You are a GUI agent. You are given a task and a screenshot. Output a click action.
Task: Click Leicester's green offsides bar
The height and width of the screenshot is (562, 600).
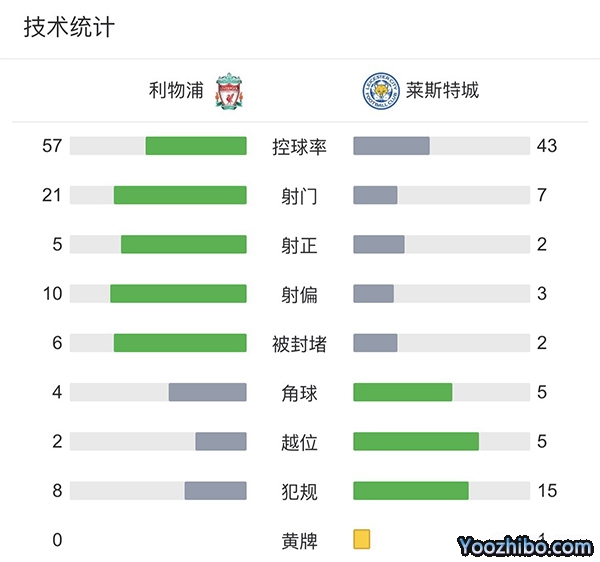[416, 441]
